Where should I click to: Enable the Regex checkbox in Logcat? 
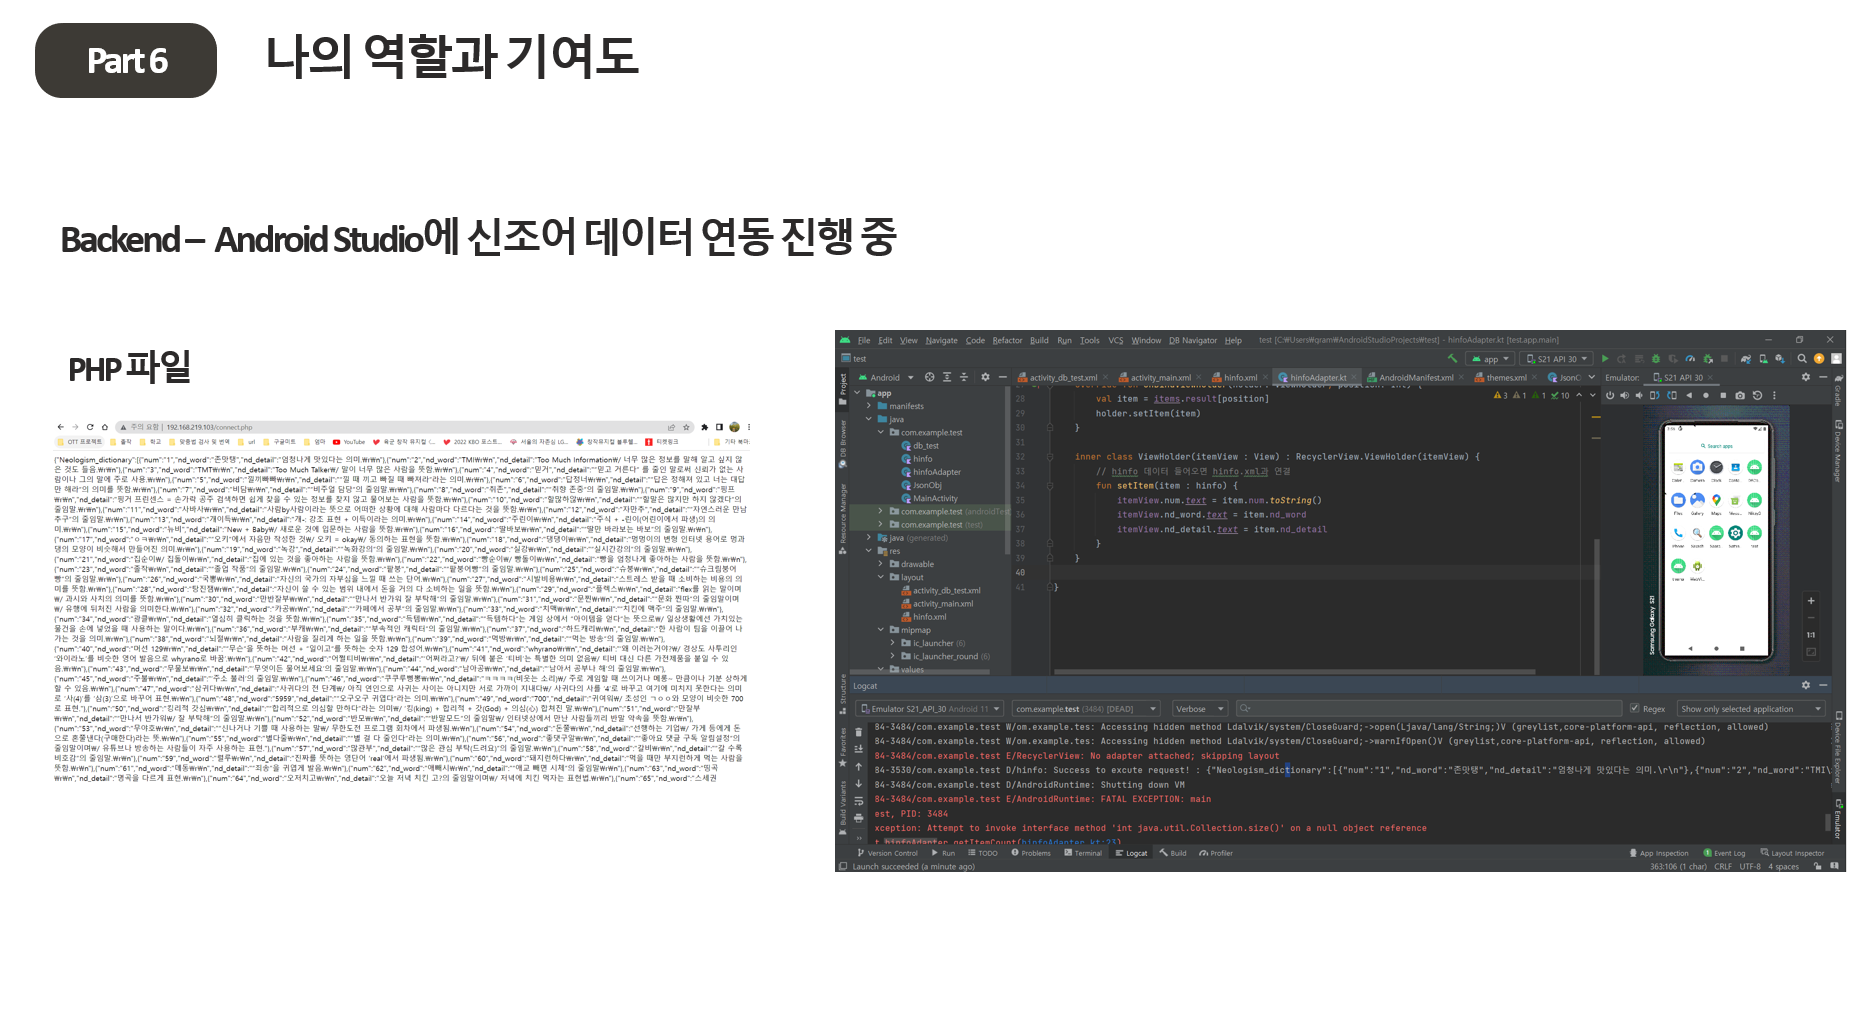[x=1635, y=708]
